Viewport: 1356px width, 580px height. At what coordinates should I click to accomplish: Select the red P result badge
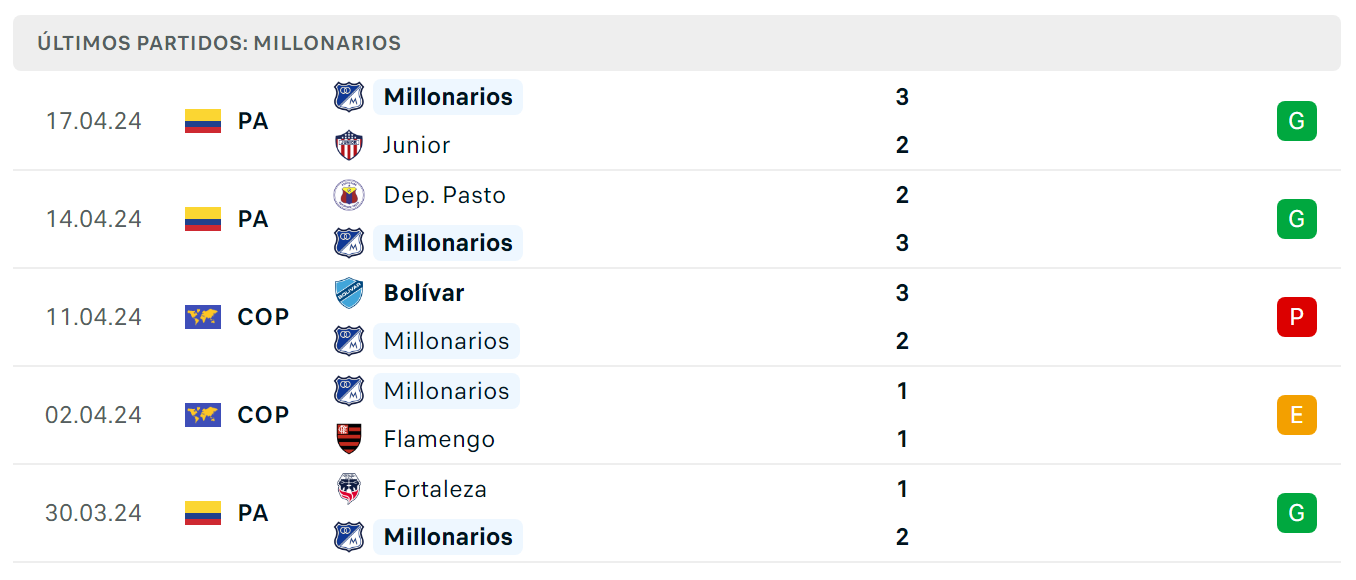(1296, 317)
